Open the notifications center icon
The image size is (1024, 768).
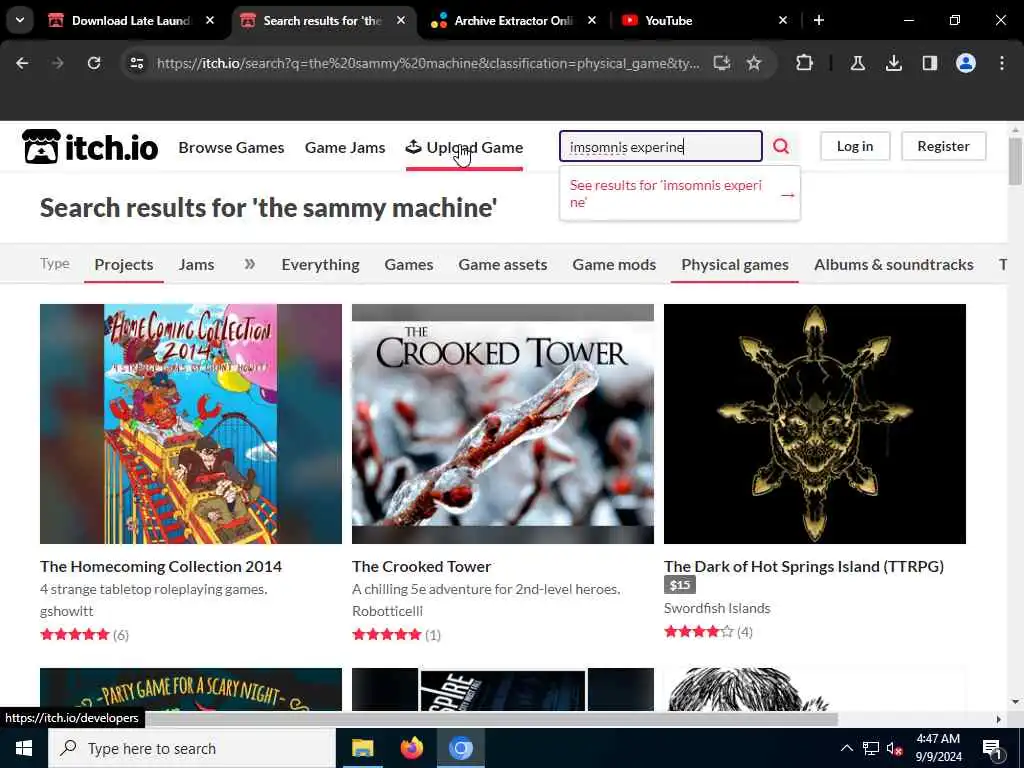click(992, 748)
